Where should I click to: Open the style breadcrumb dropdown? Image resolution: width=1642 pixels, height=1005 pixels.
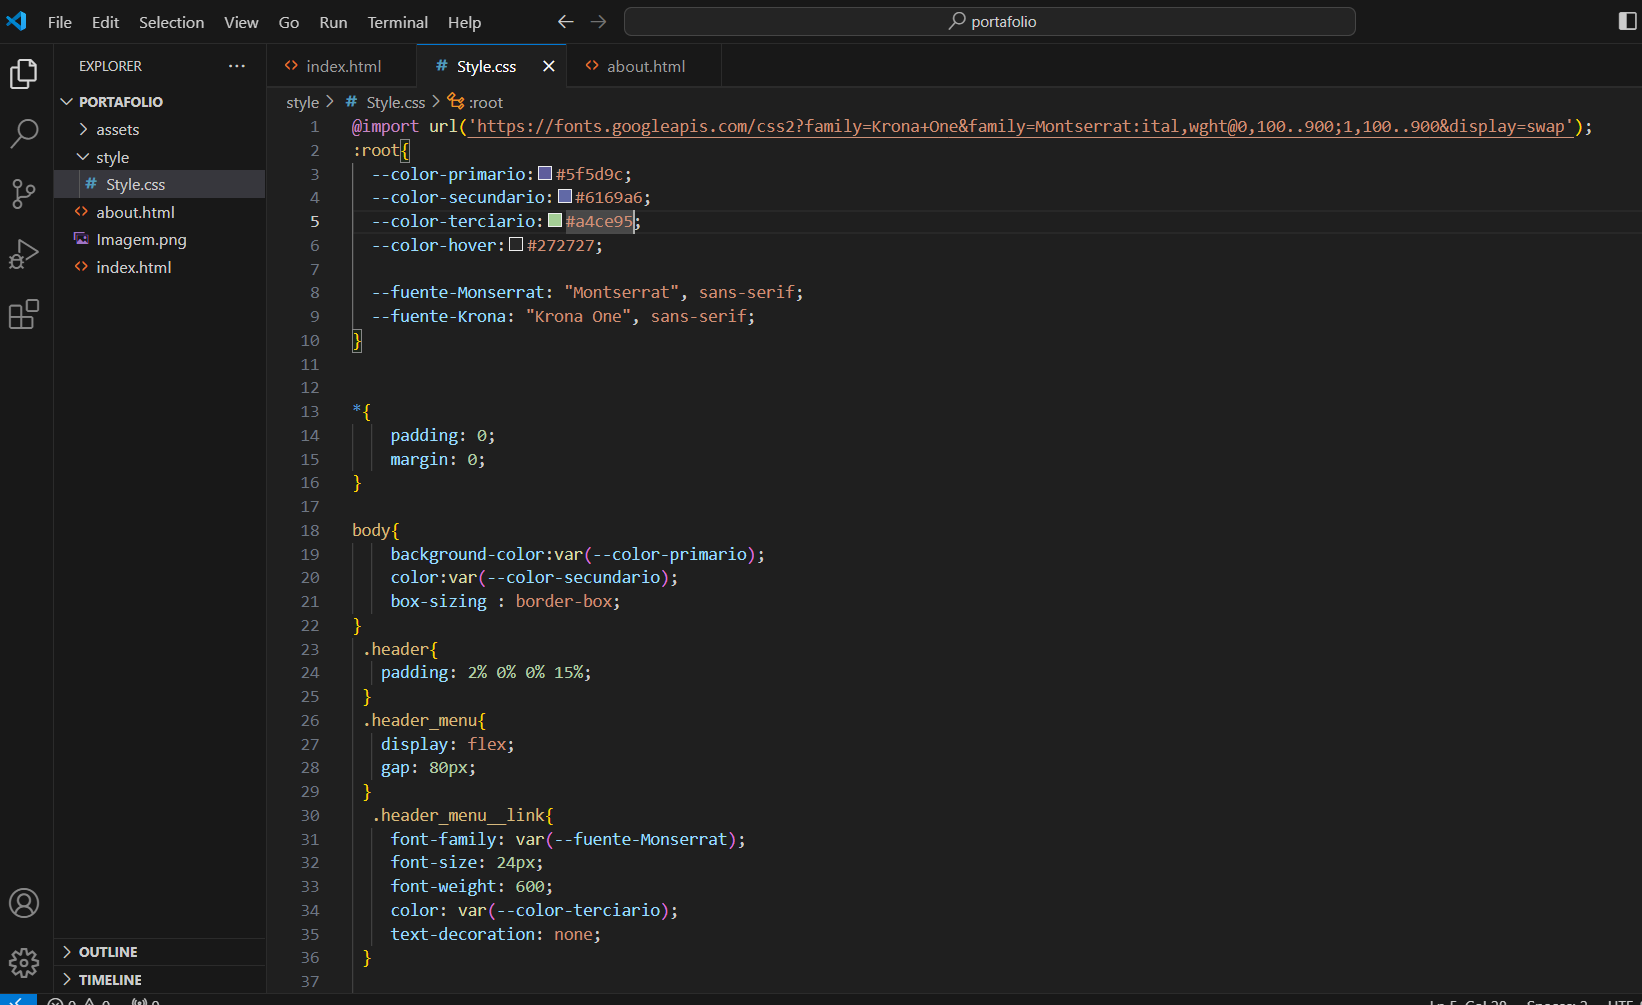(x=302, y=102)
